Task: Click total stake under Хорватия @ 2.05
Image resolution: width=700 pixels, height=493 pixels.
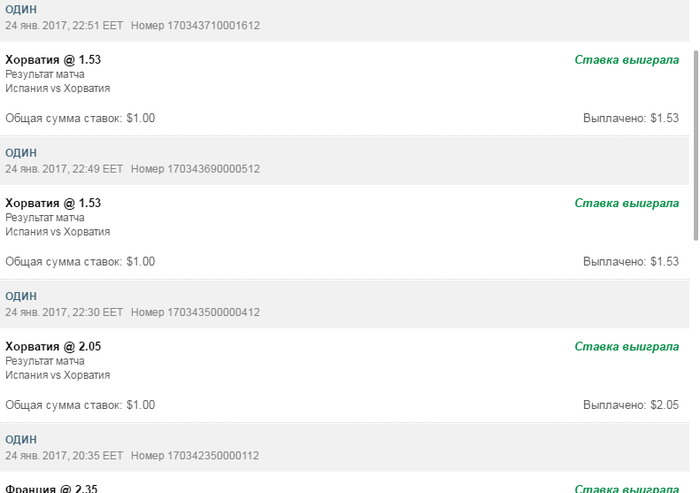Action: point(80,405)
